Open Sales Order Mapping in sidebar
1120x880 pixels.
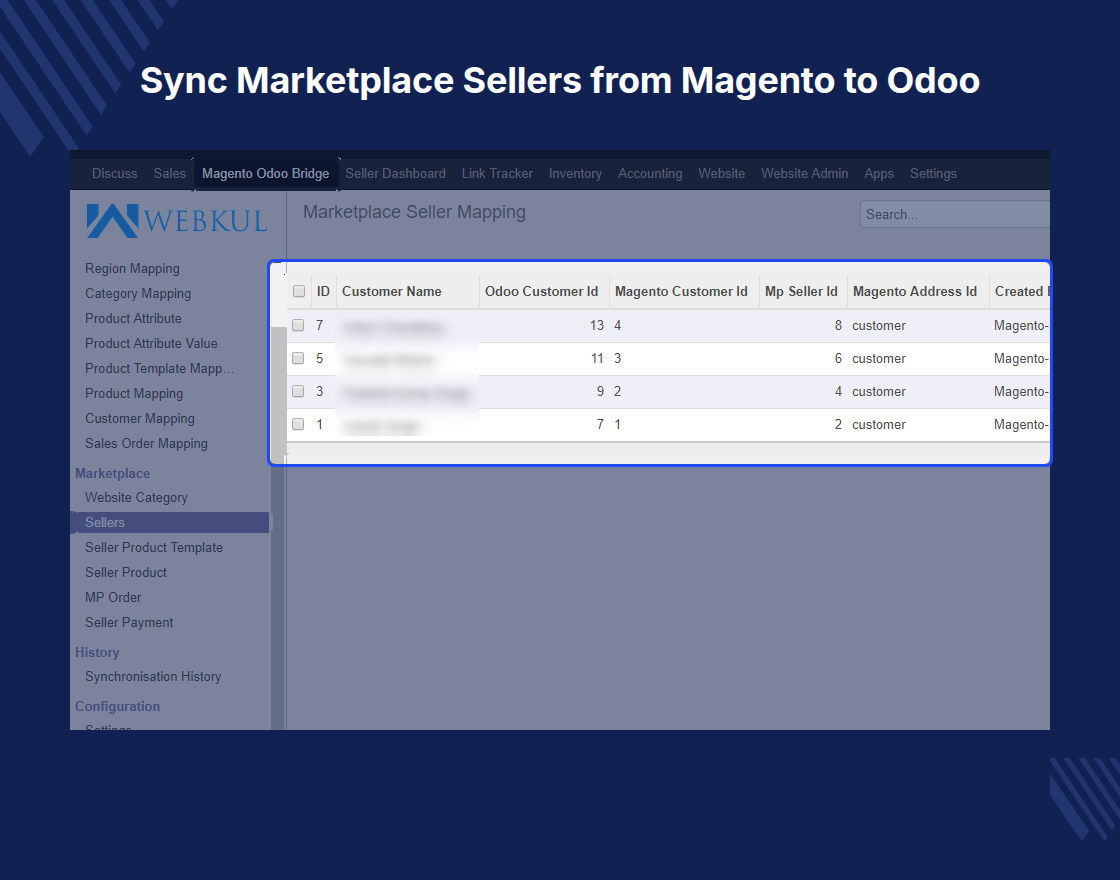[x=146, y=444]
